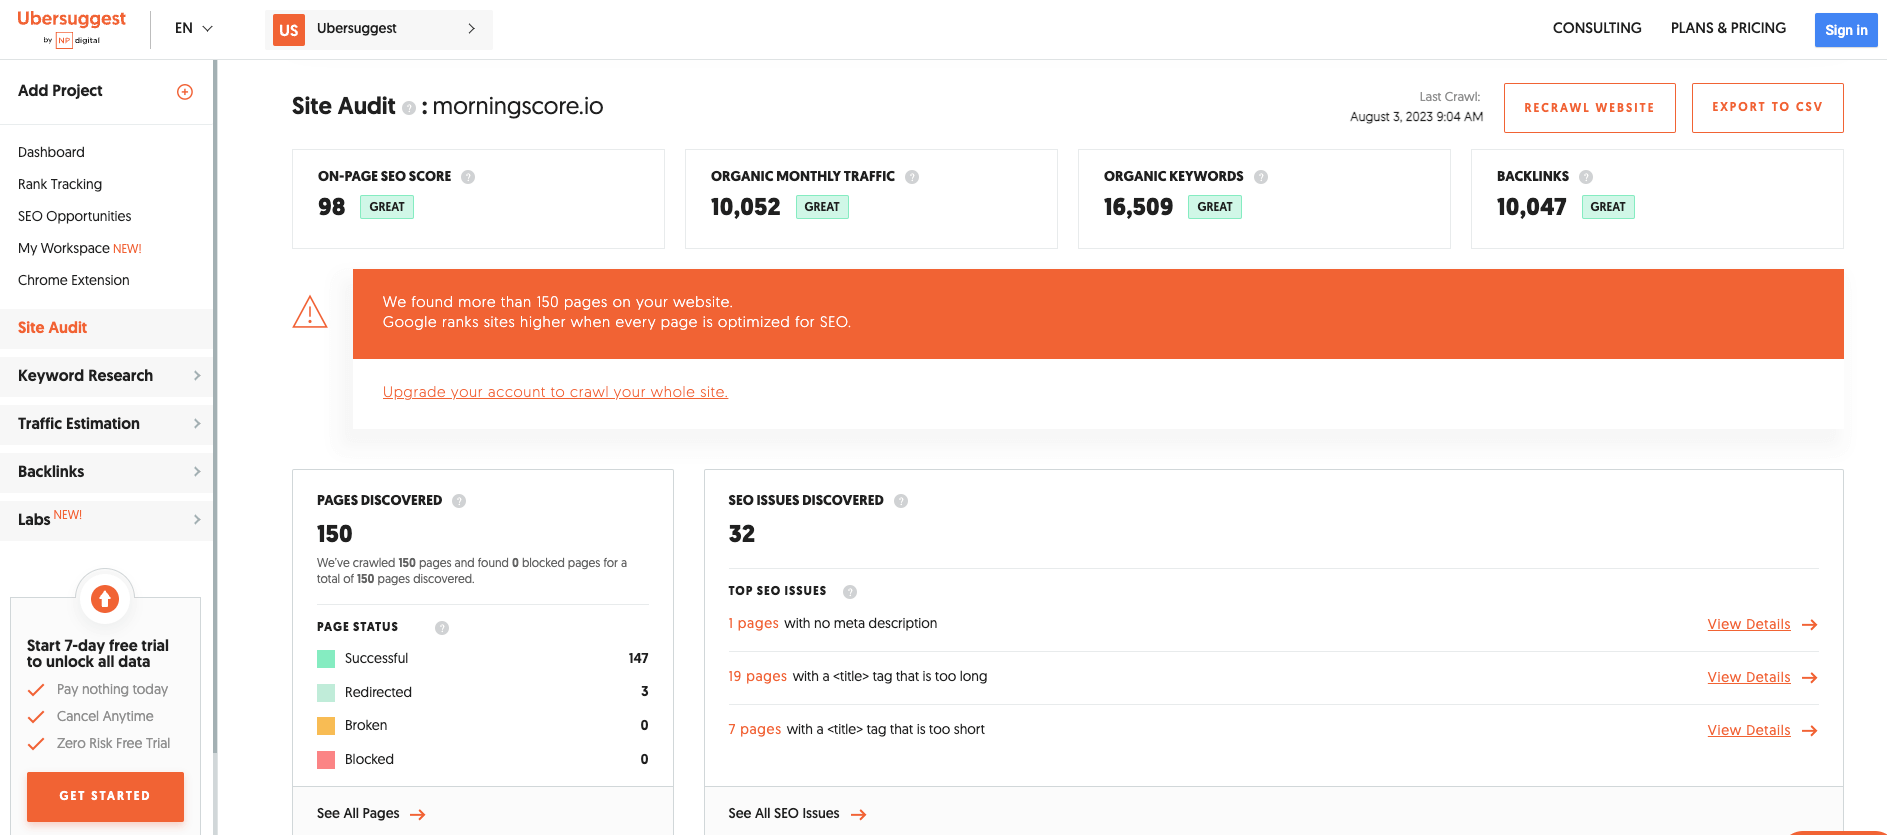The height and width of the screenshot is (835, 1887).
Task: Click help icon next to On-Page SEO Score
Action: tap(468, 177)
